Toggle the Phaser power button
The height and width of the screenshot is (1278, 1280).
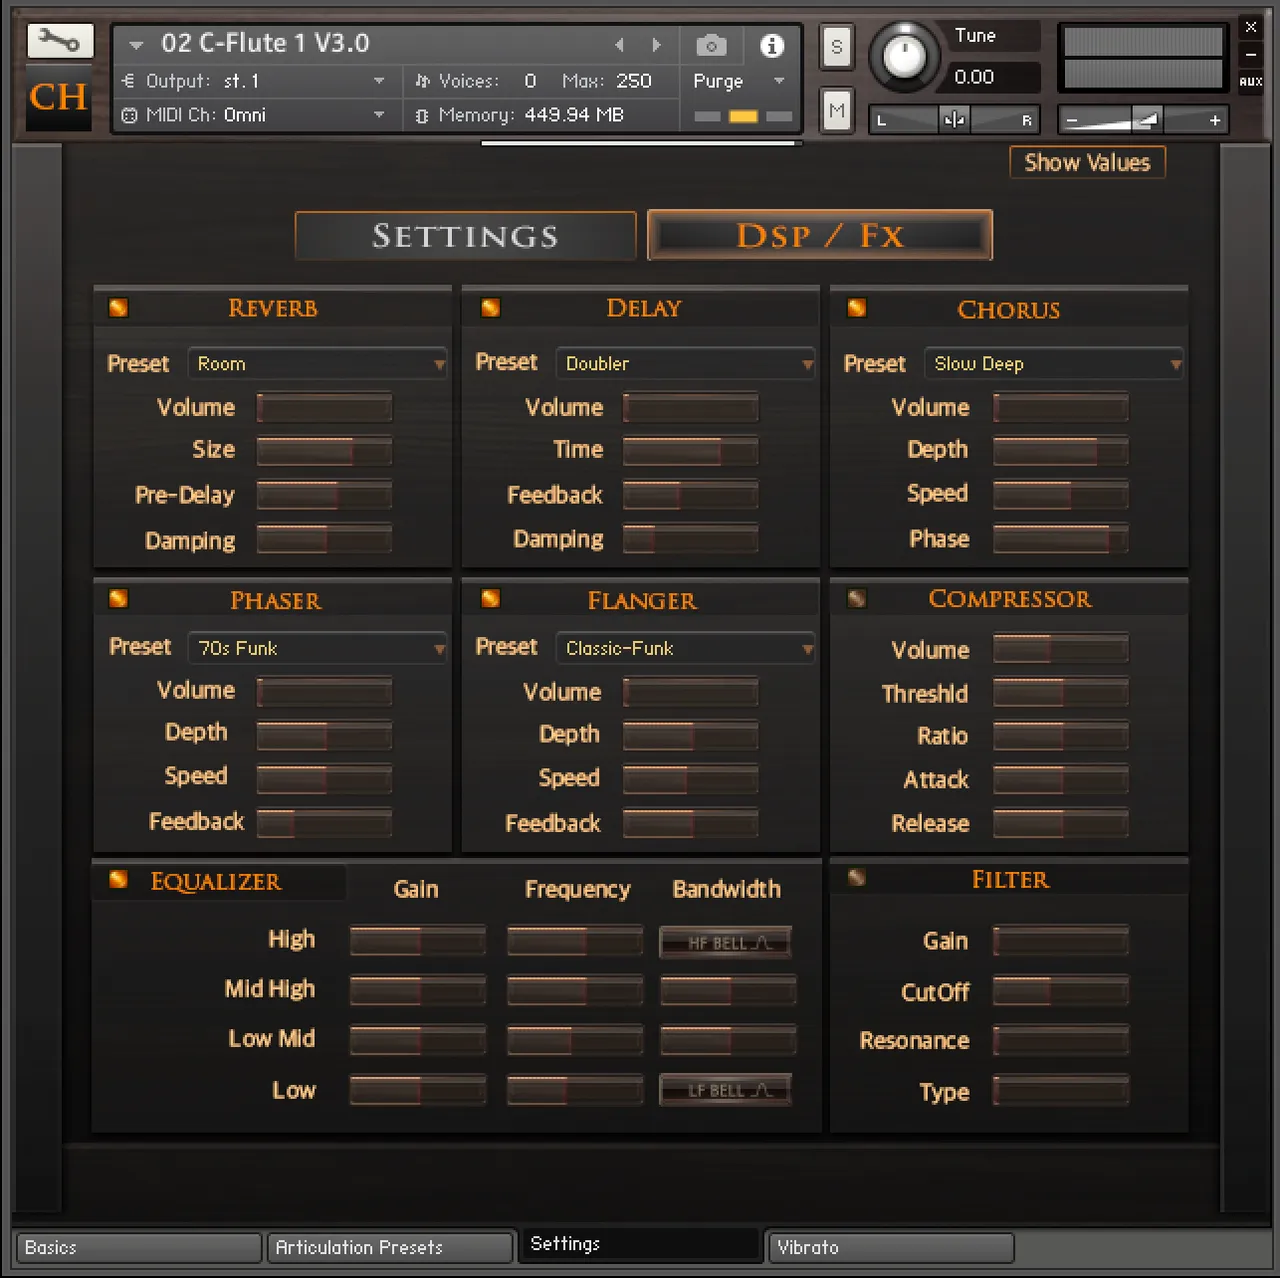118,599
